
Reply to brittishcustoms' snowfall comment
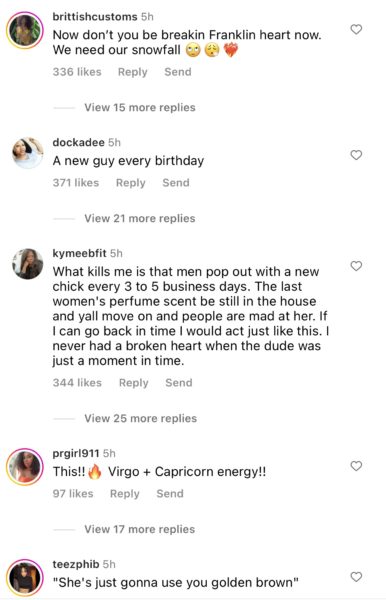[133, 72]
